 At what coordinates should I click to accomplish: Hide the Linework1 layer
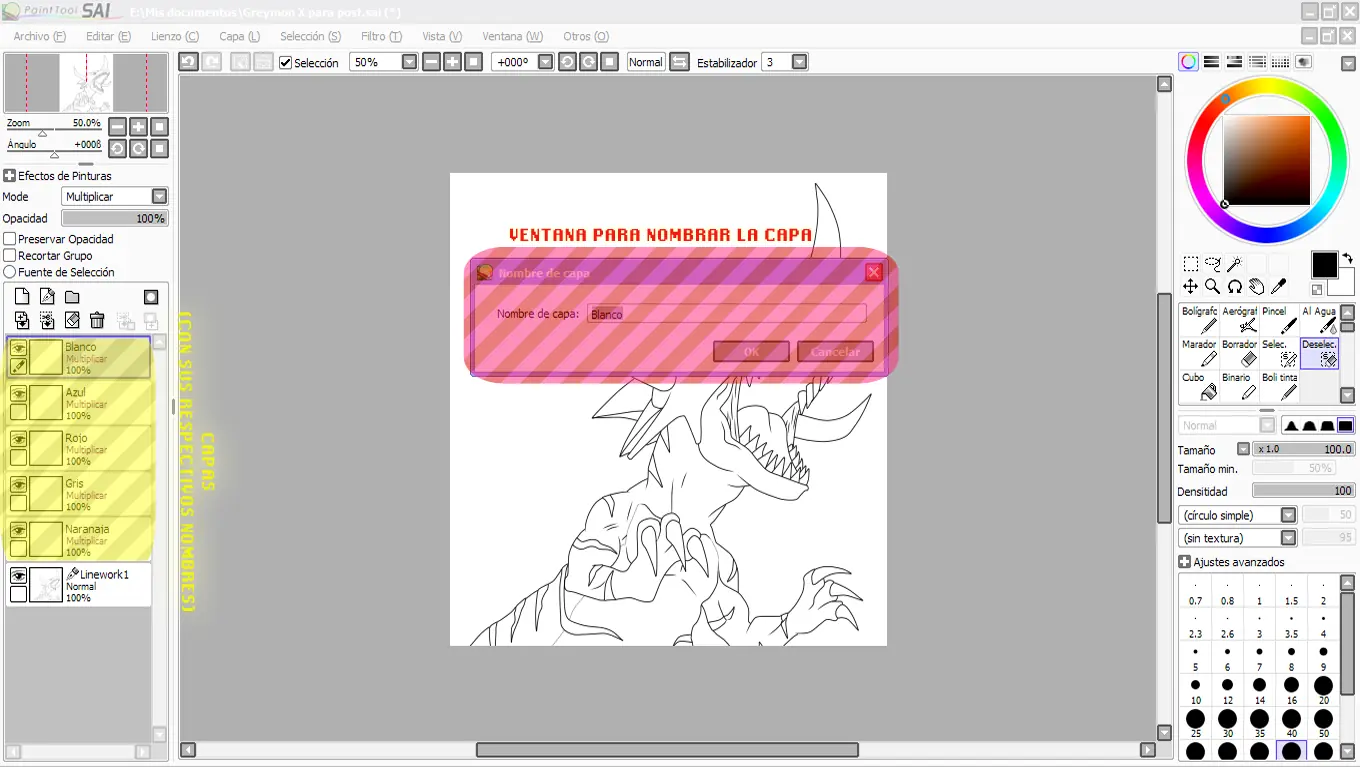click(x=18, y=576)
